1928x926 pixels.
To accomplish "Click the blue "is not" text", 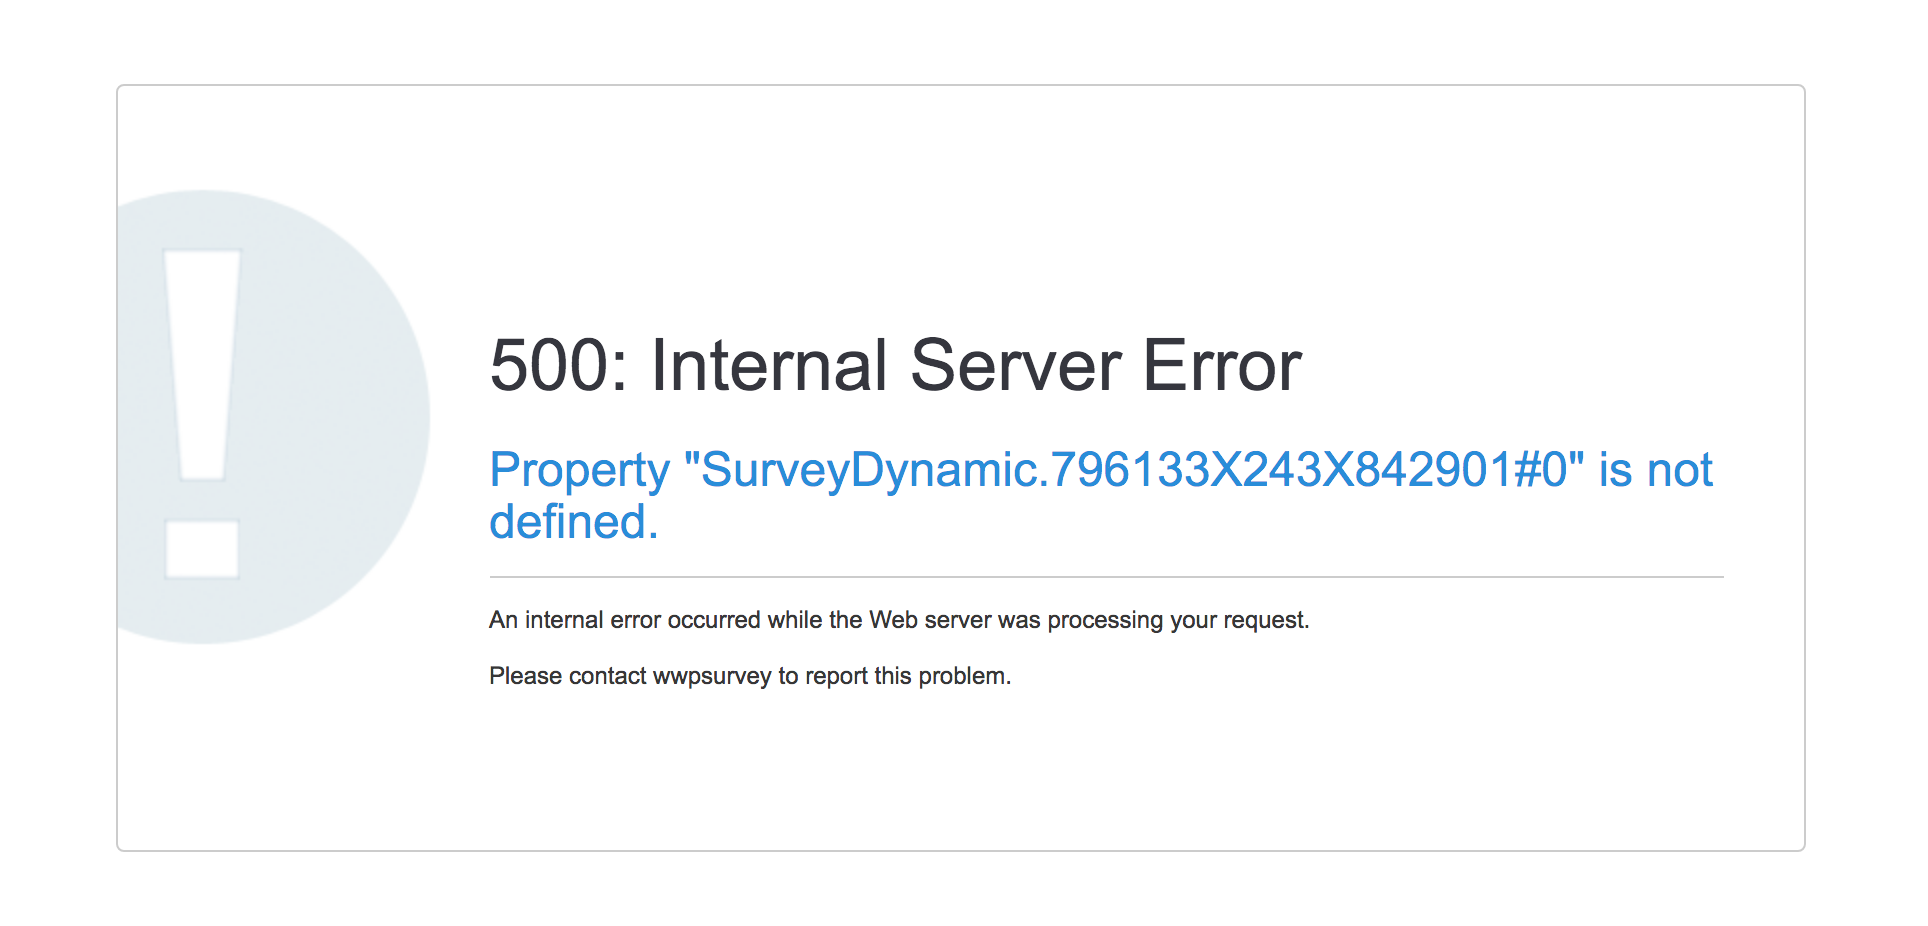I will tap(1656, 470).
